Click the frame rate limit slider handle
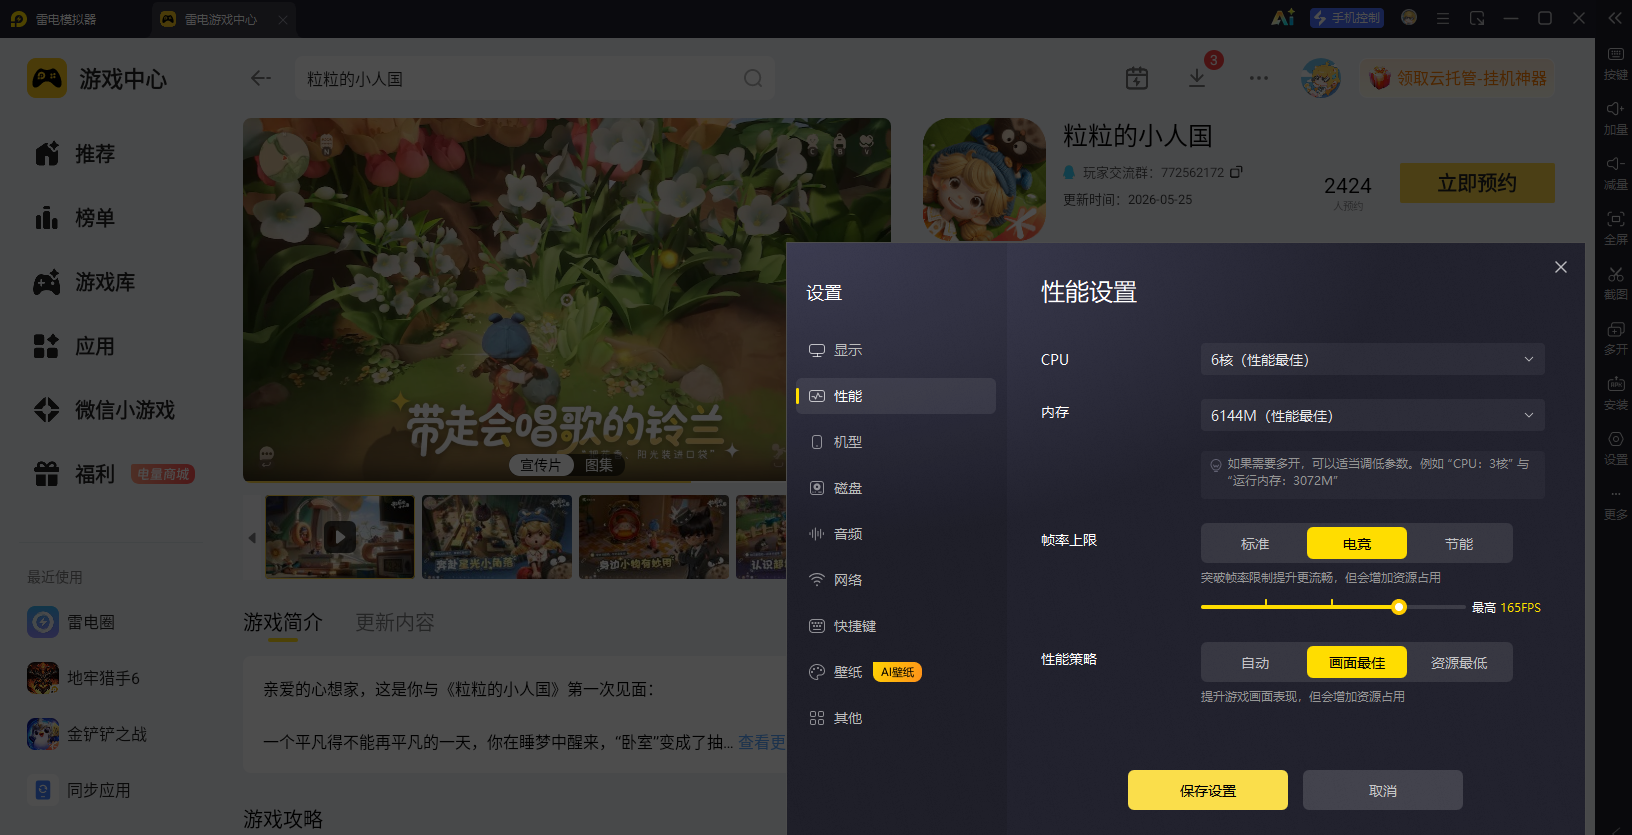This screenshot has width=1632, height=835. [x=1399, y=607]
